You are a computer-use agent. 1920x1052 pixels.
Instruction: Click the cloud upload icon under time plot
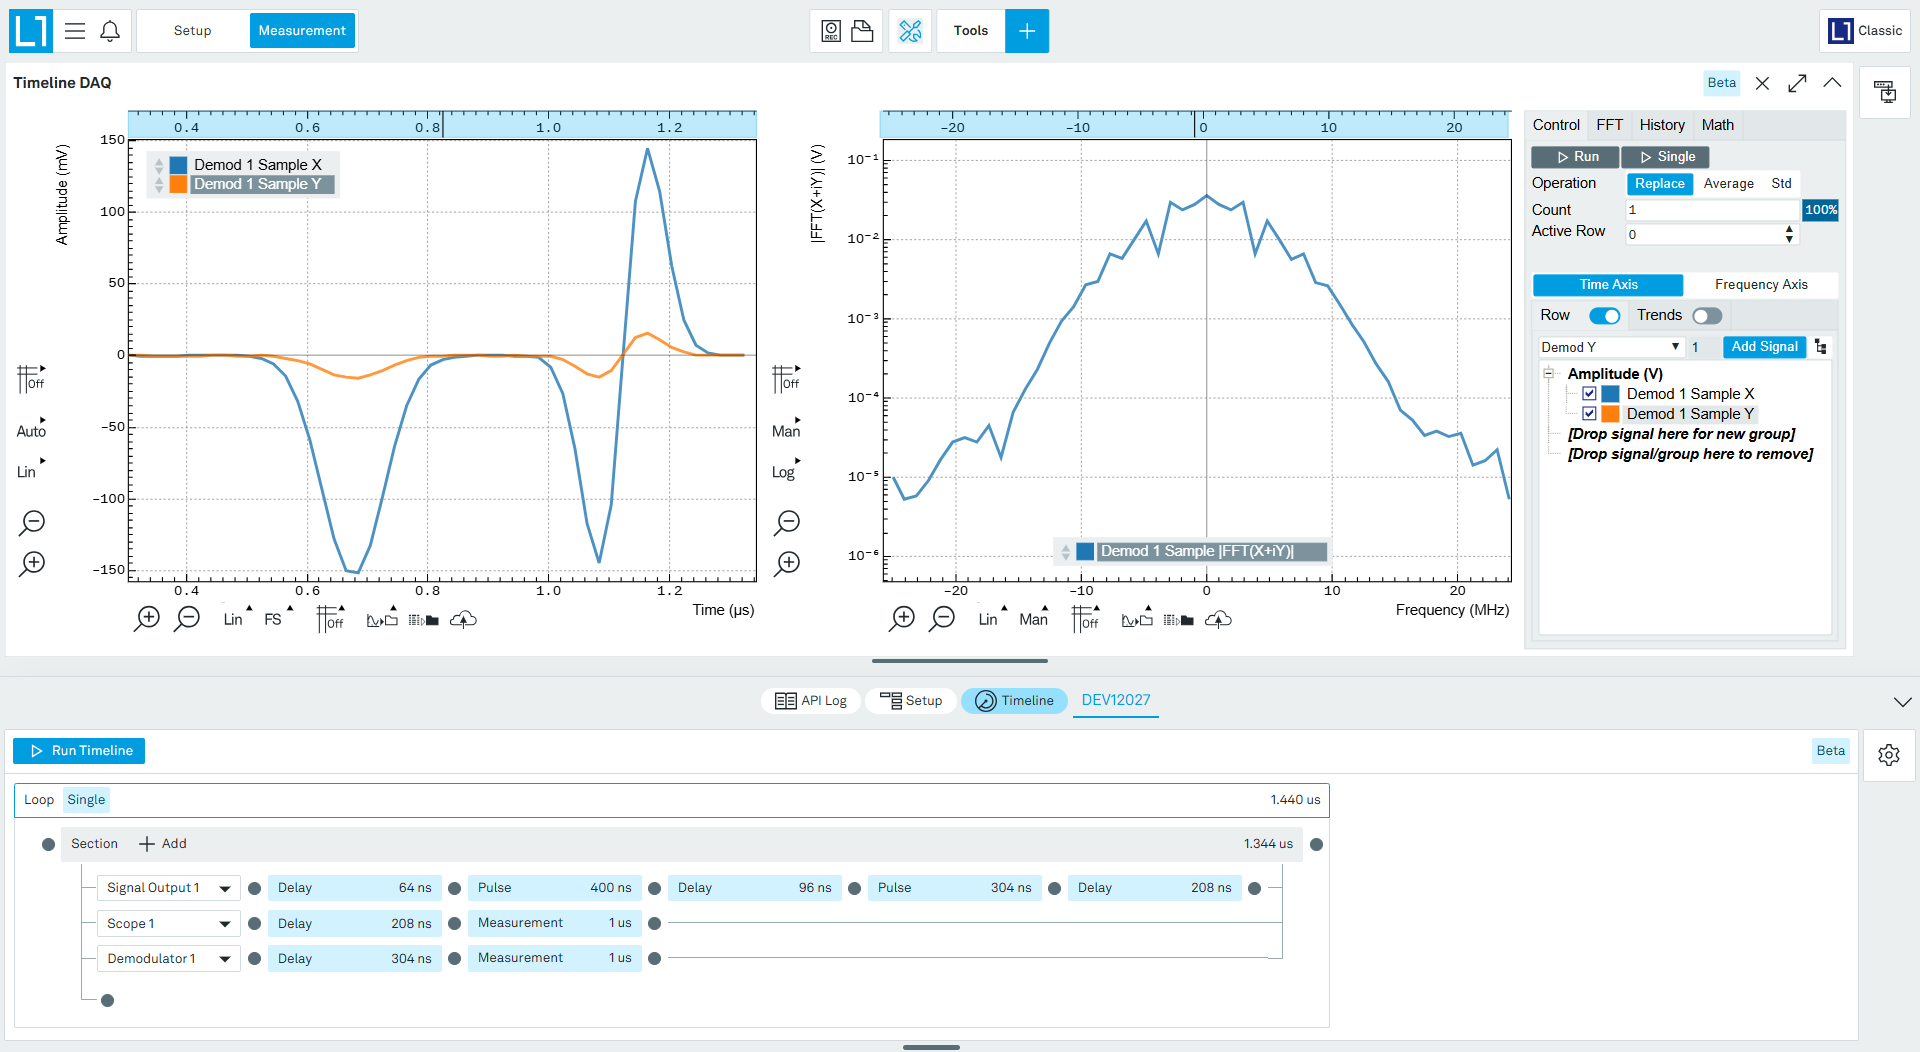point(463,620)
